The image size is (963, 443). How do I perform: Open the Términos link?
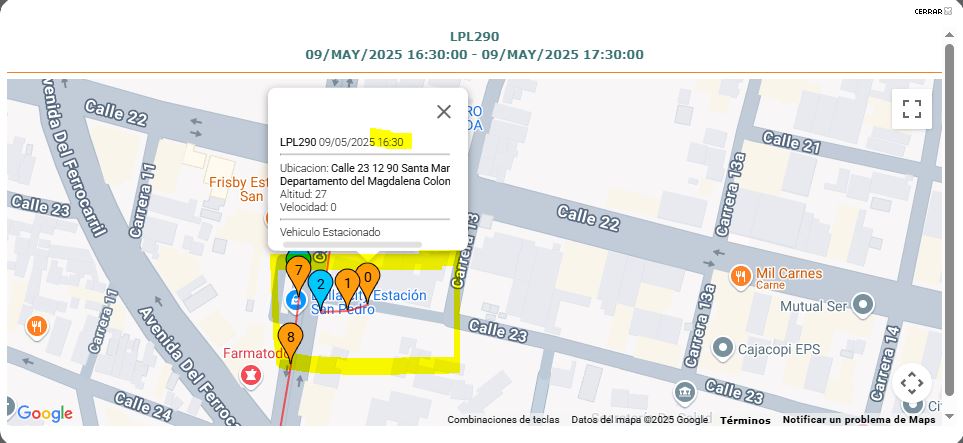click(745, 420)
